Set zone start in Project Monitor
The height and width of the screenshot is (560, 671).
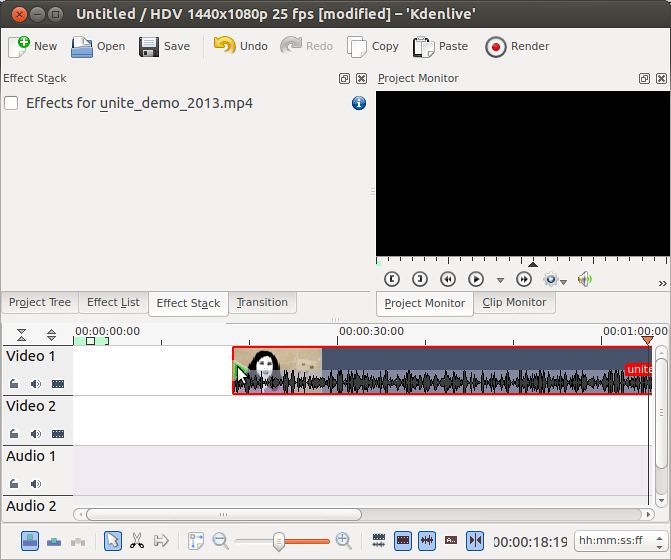[392, 280]
